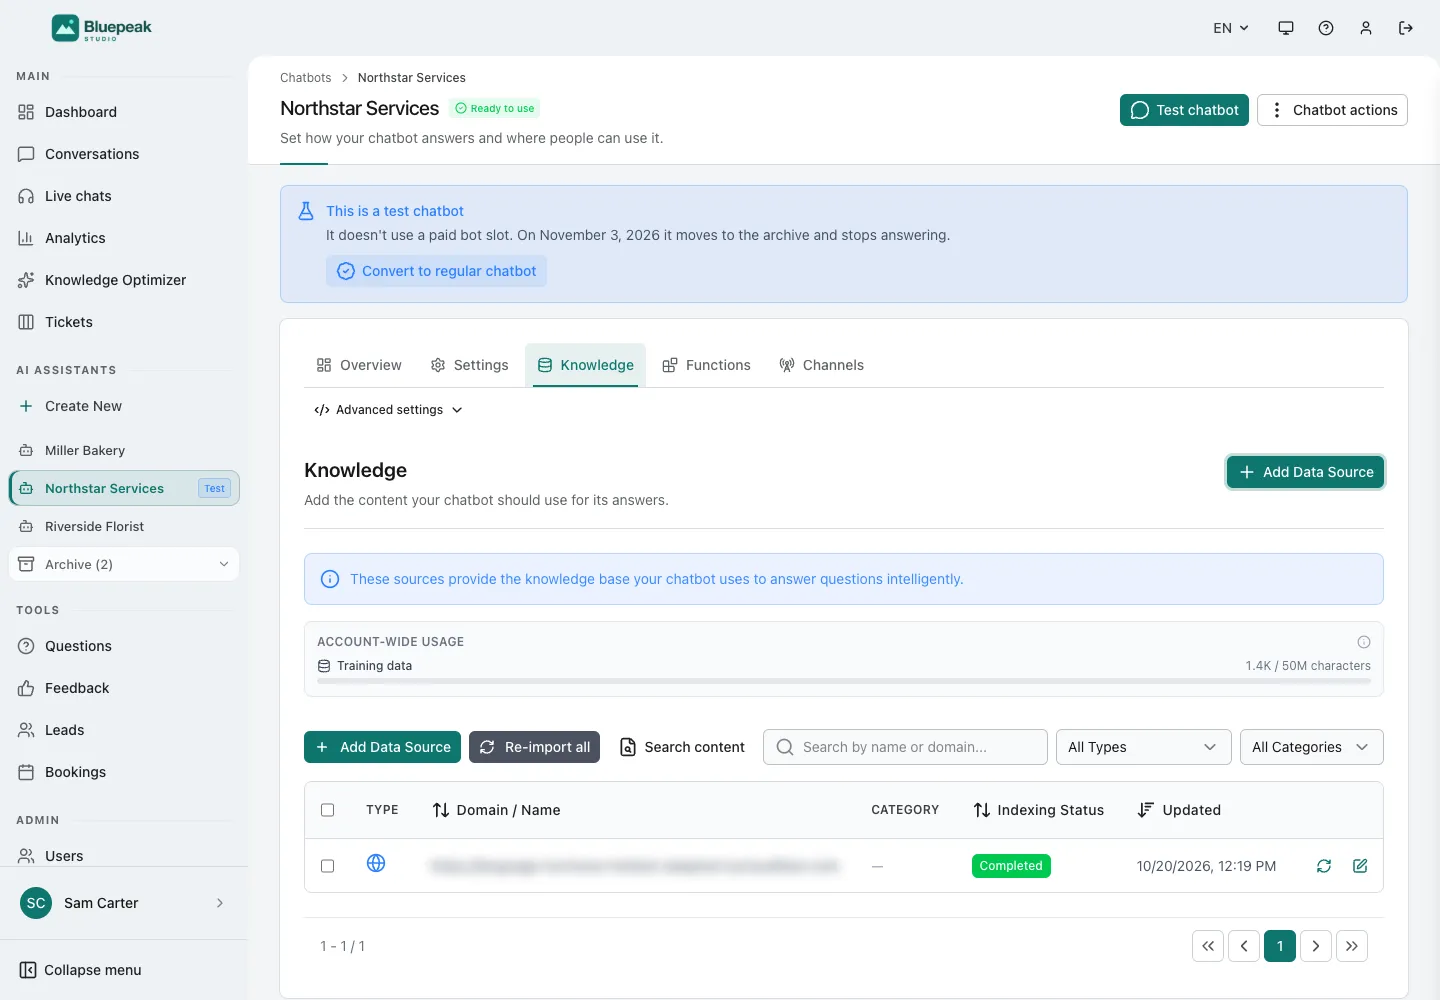1440x1000 pixels.
Task: Select Miller Bakery assistant in sidebar
Action: pyautogui.click(x=124, y=450)
